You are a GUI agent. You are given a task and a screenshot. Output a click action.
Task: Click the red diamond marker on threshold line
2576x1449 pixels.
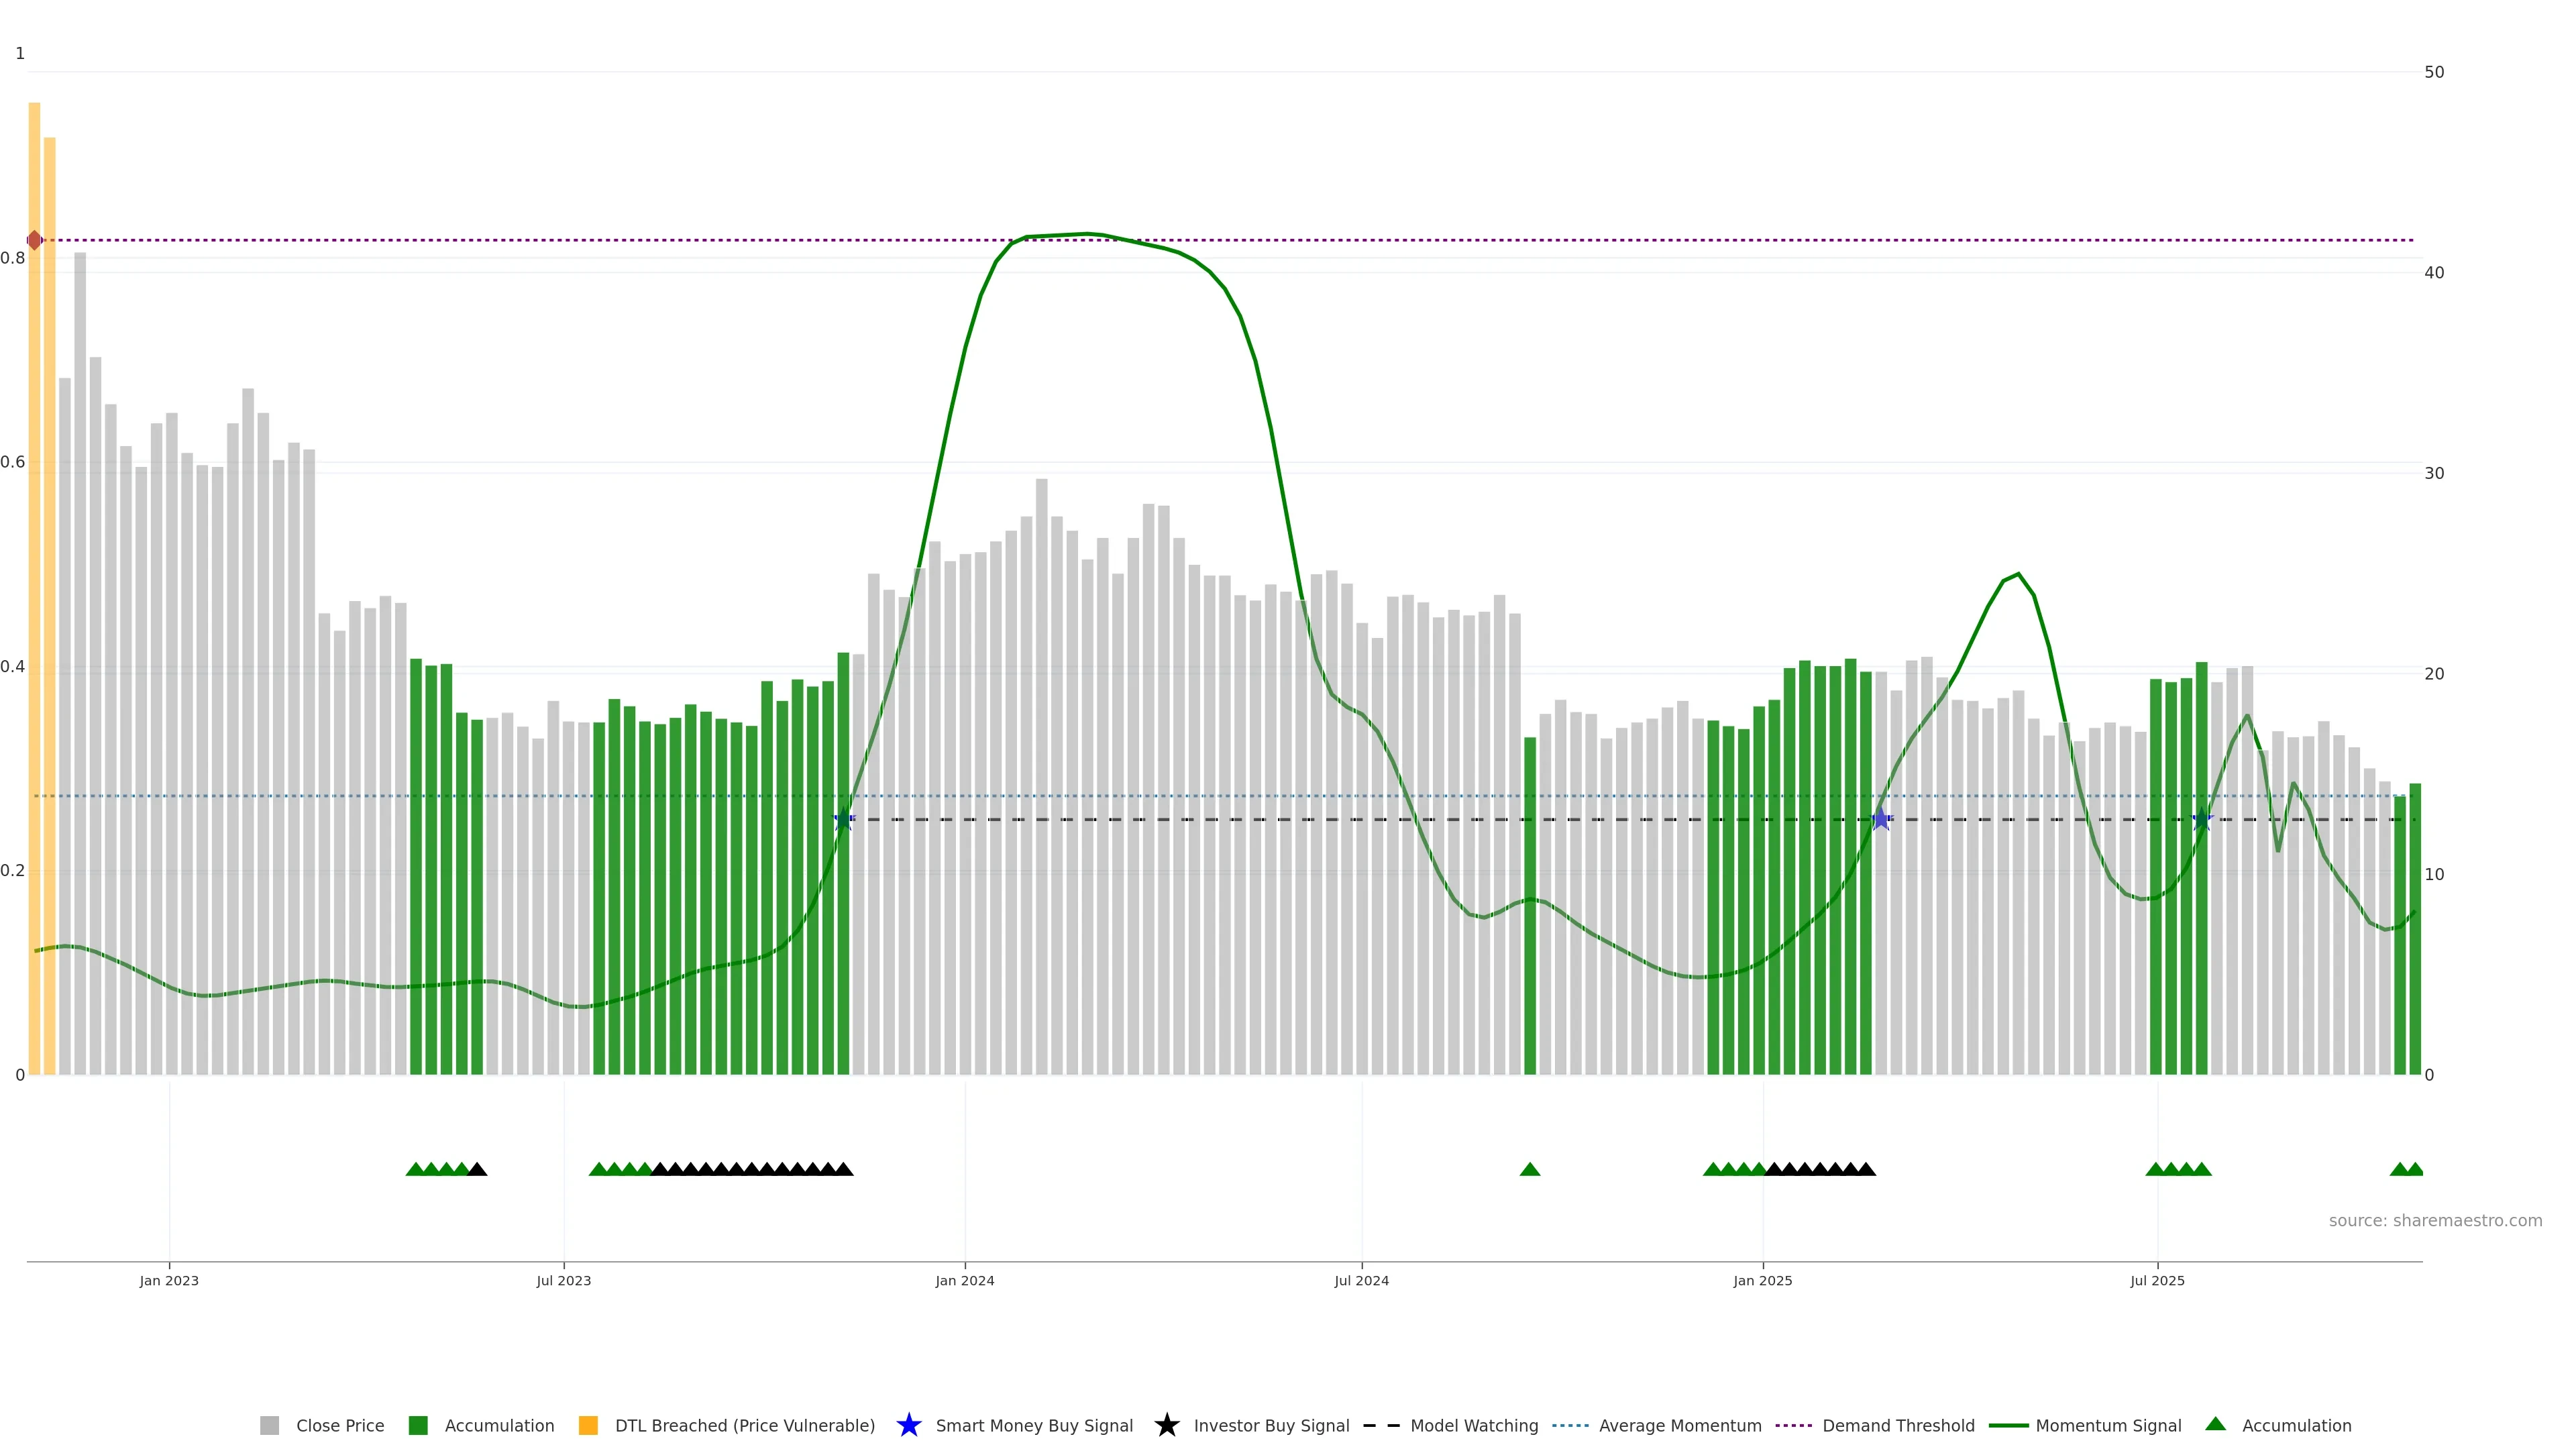click(35, 240)
